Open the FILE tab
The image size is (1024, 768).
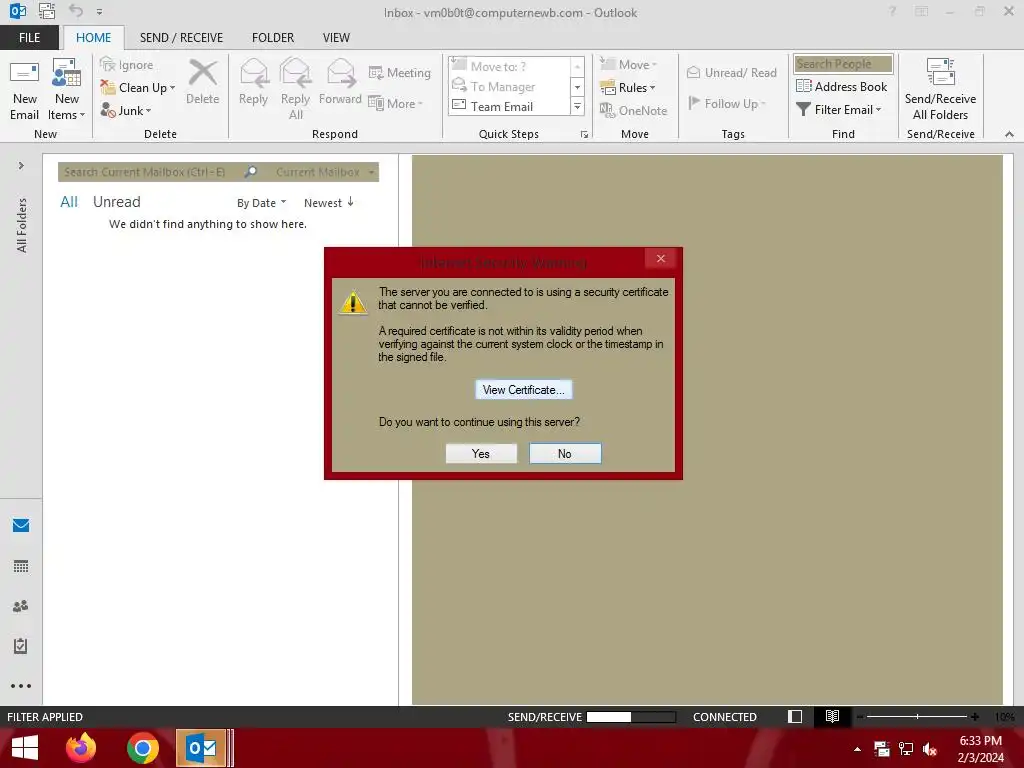click(x=29, y=38)
